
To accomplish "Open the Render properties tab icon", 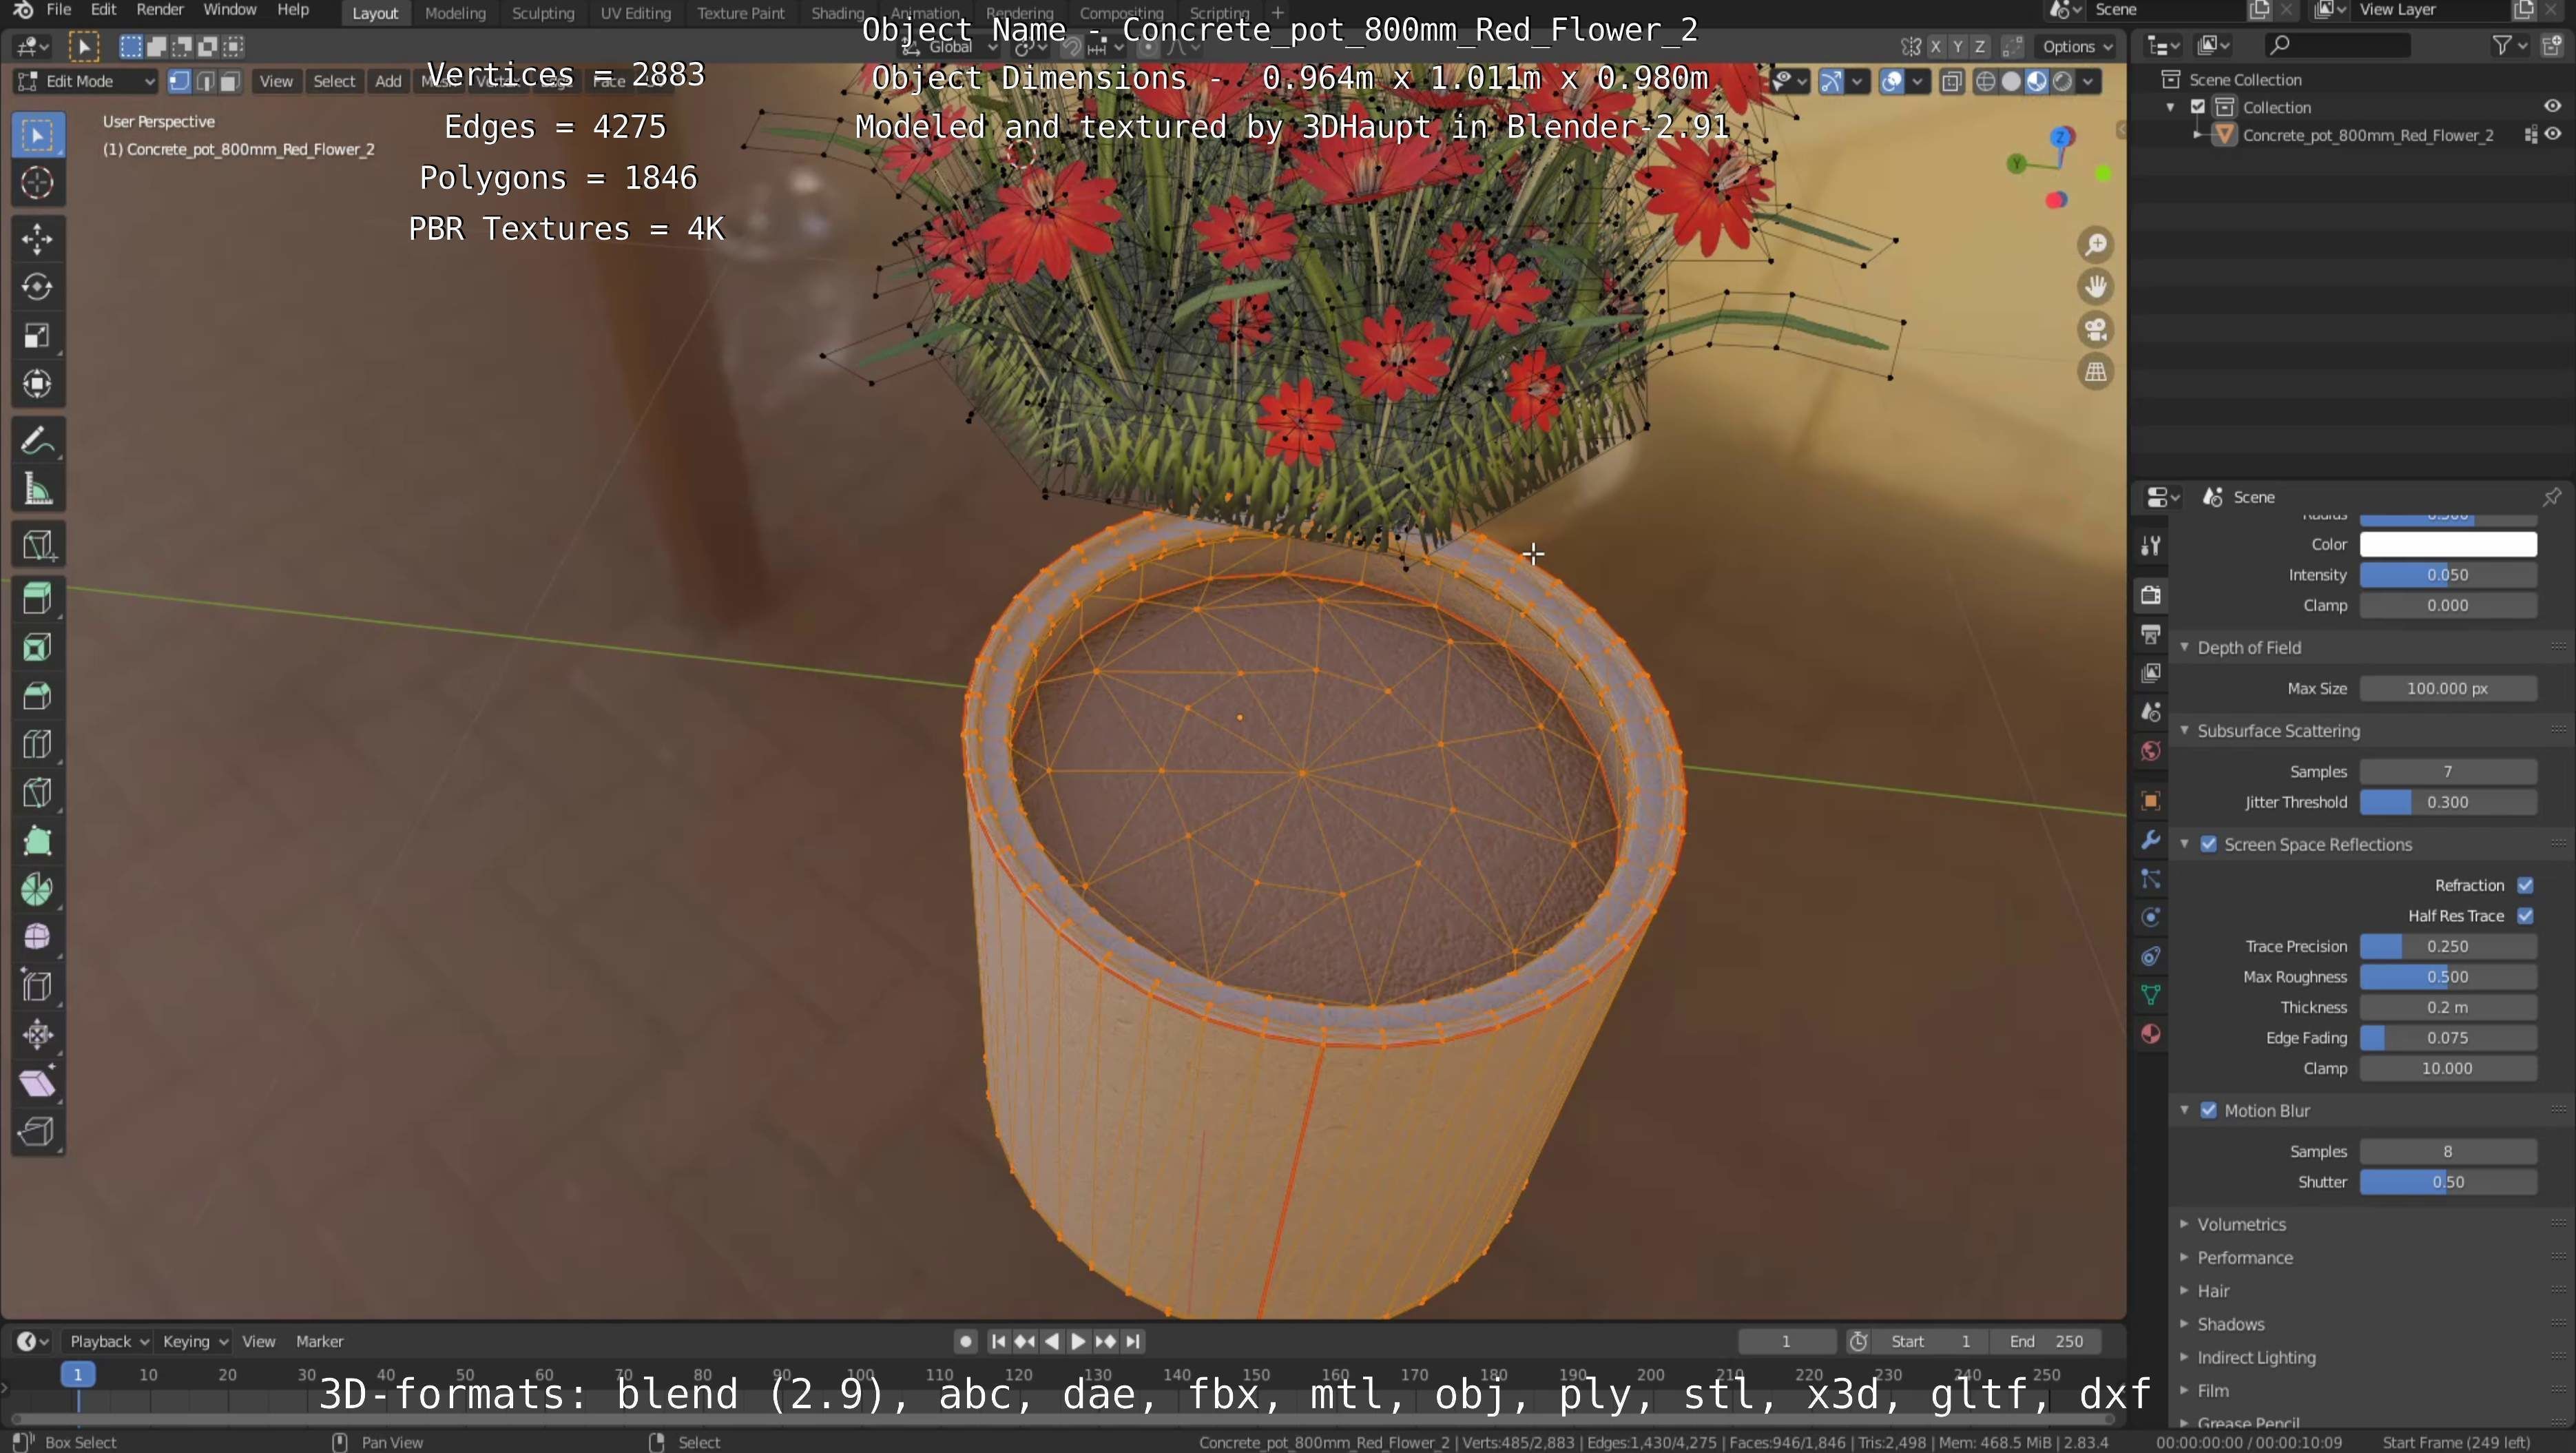I will click(2150, 595).
